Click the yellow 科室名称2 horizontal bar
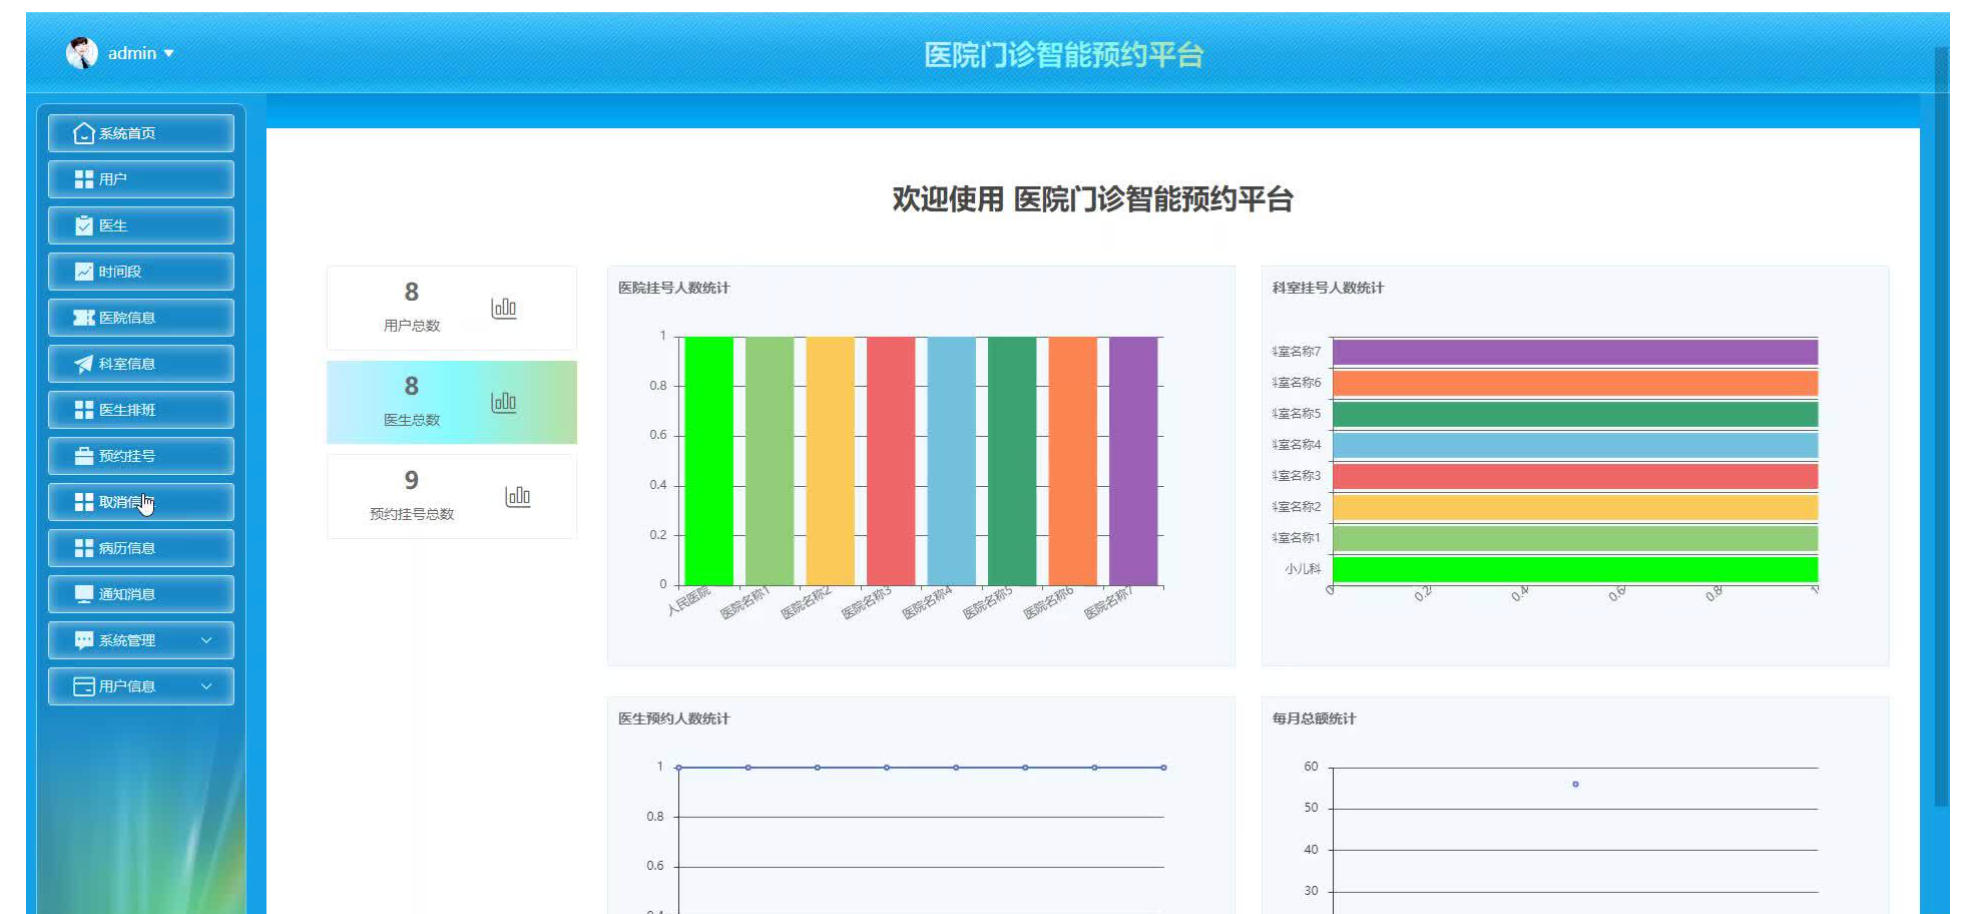 coord(1575,507)
